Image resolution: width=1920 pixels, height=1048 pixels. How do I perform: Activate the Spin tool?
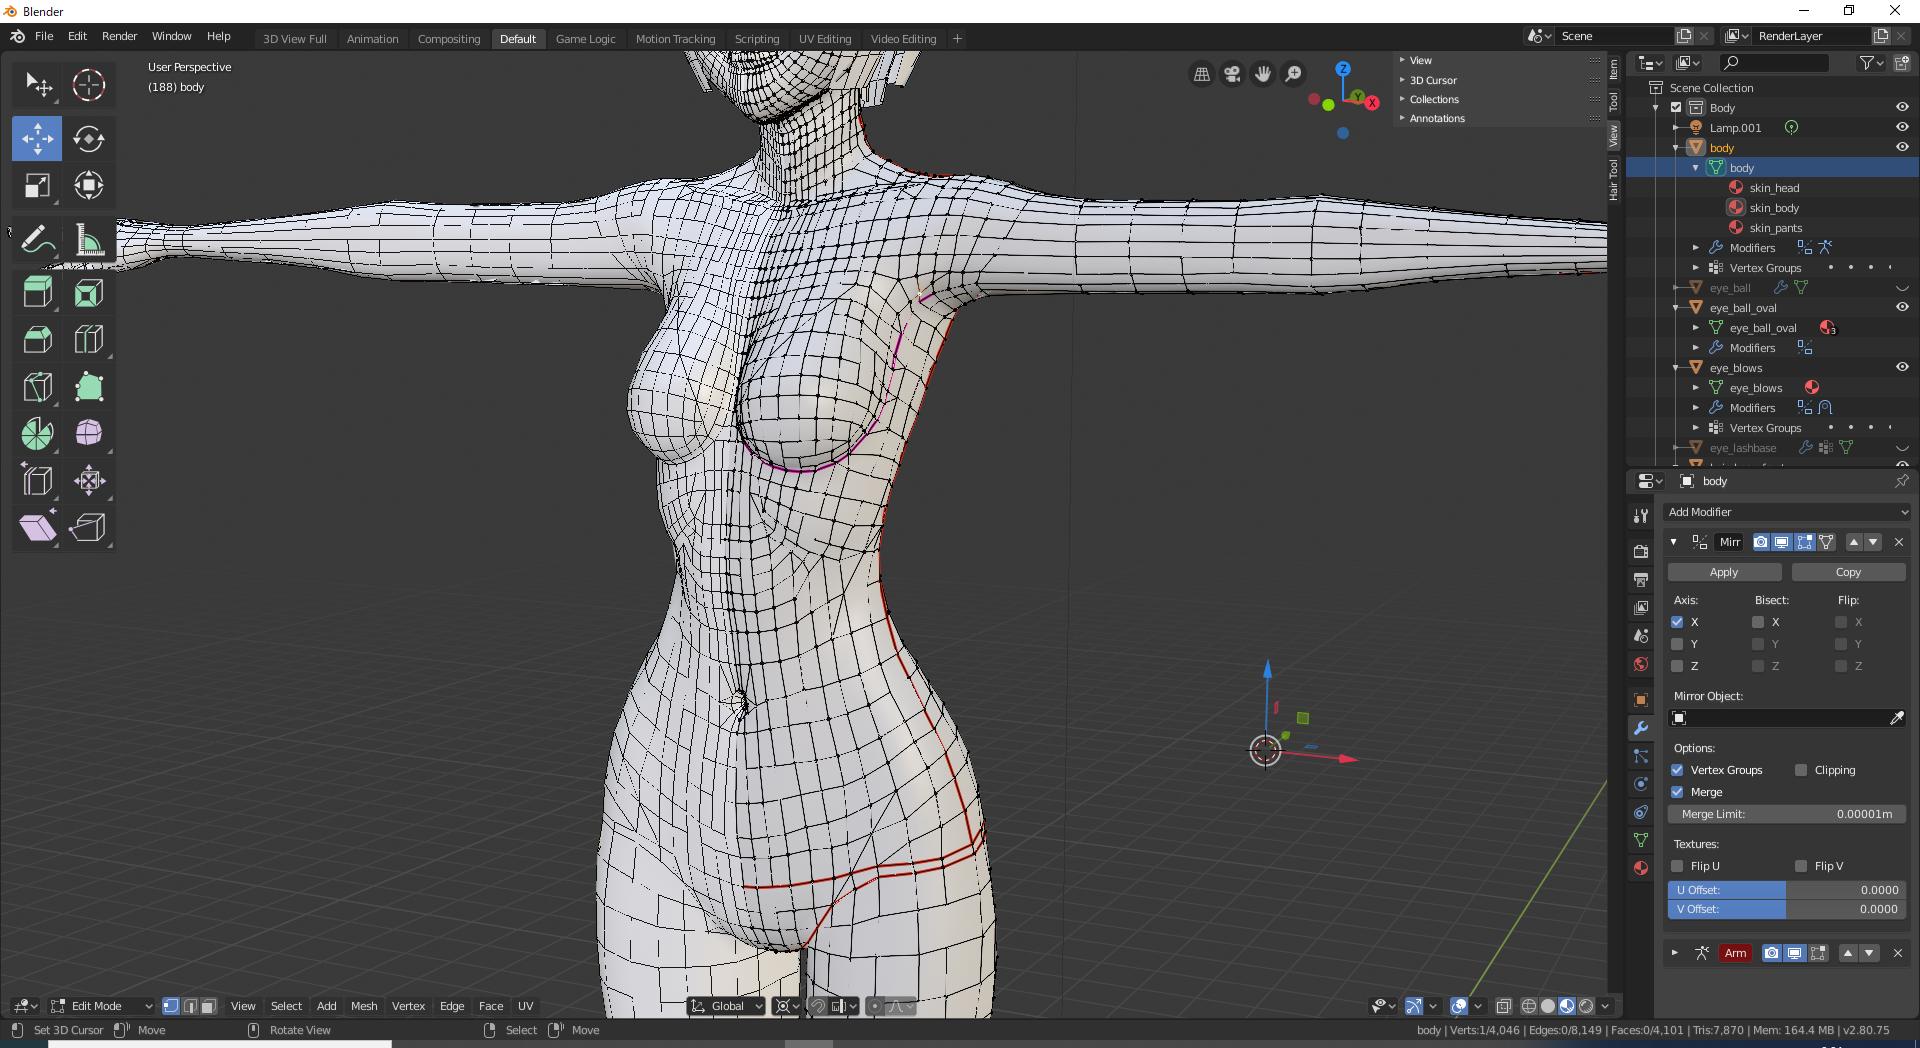point(38,433)
